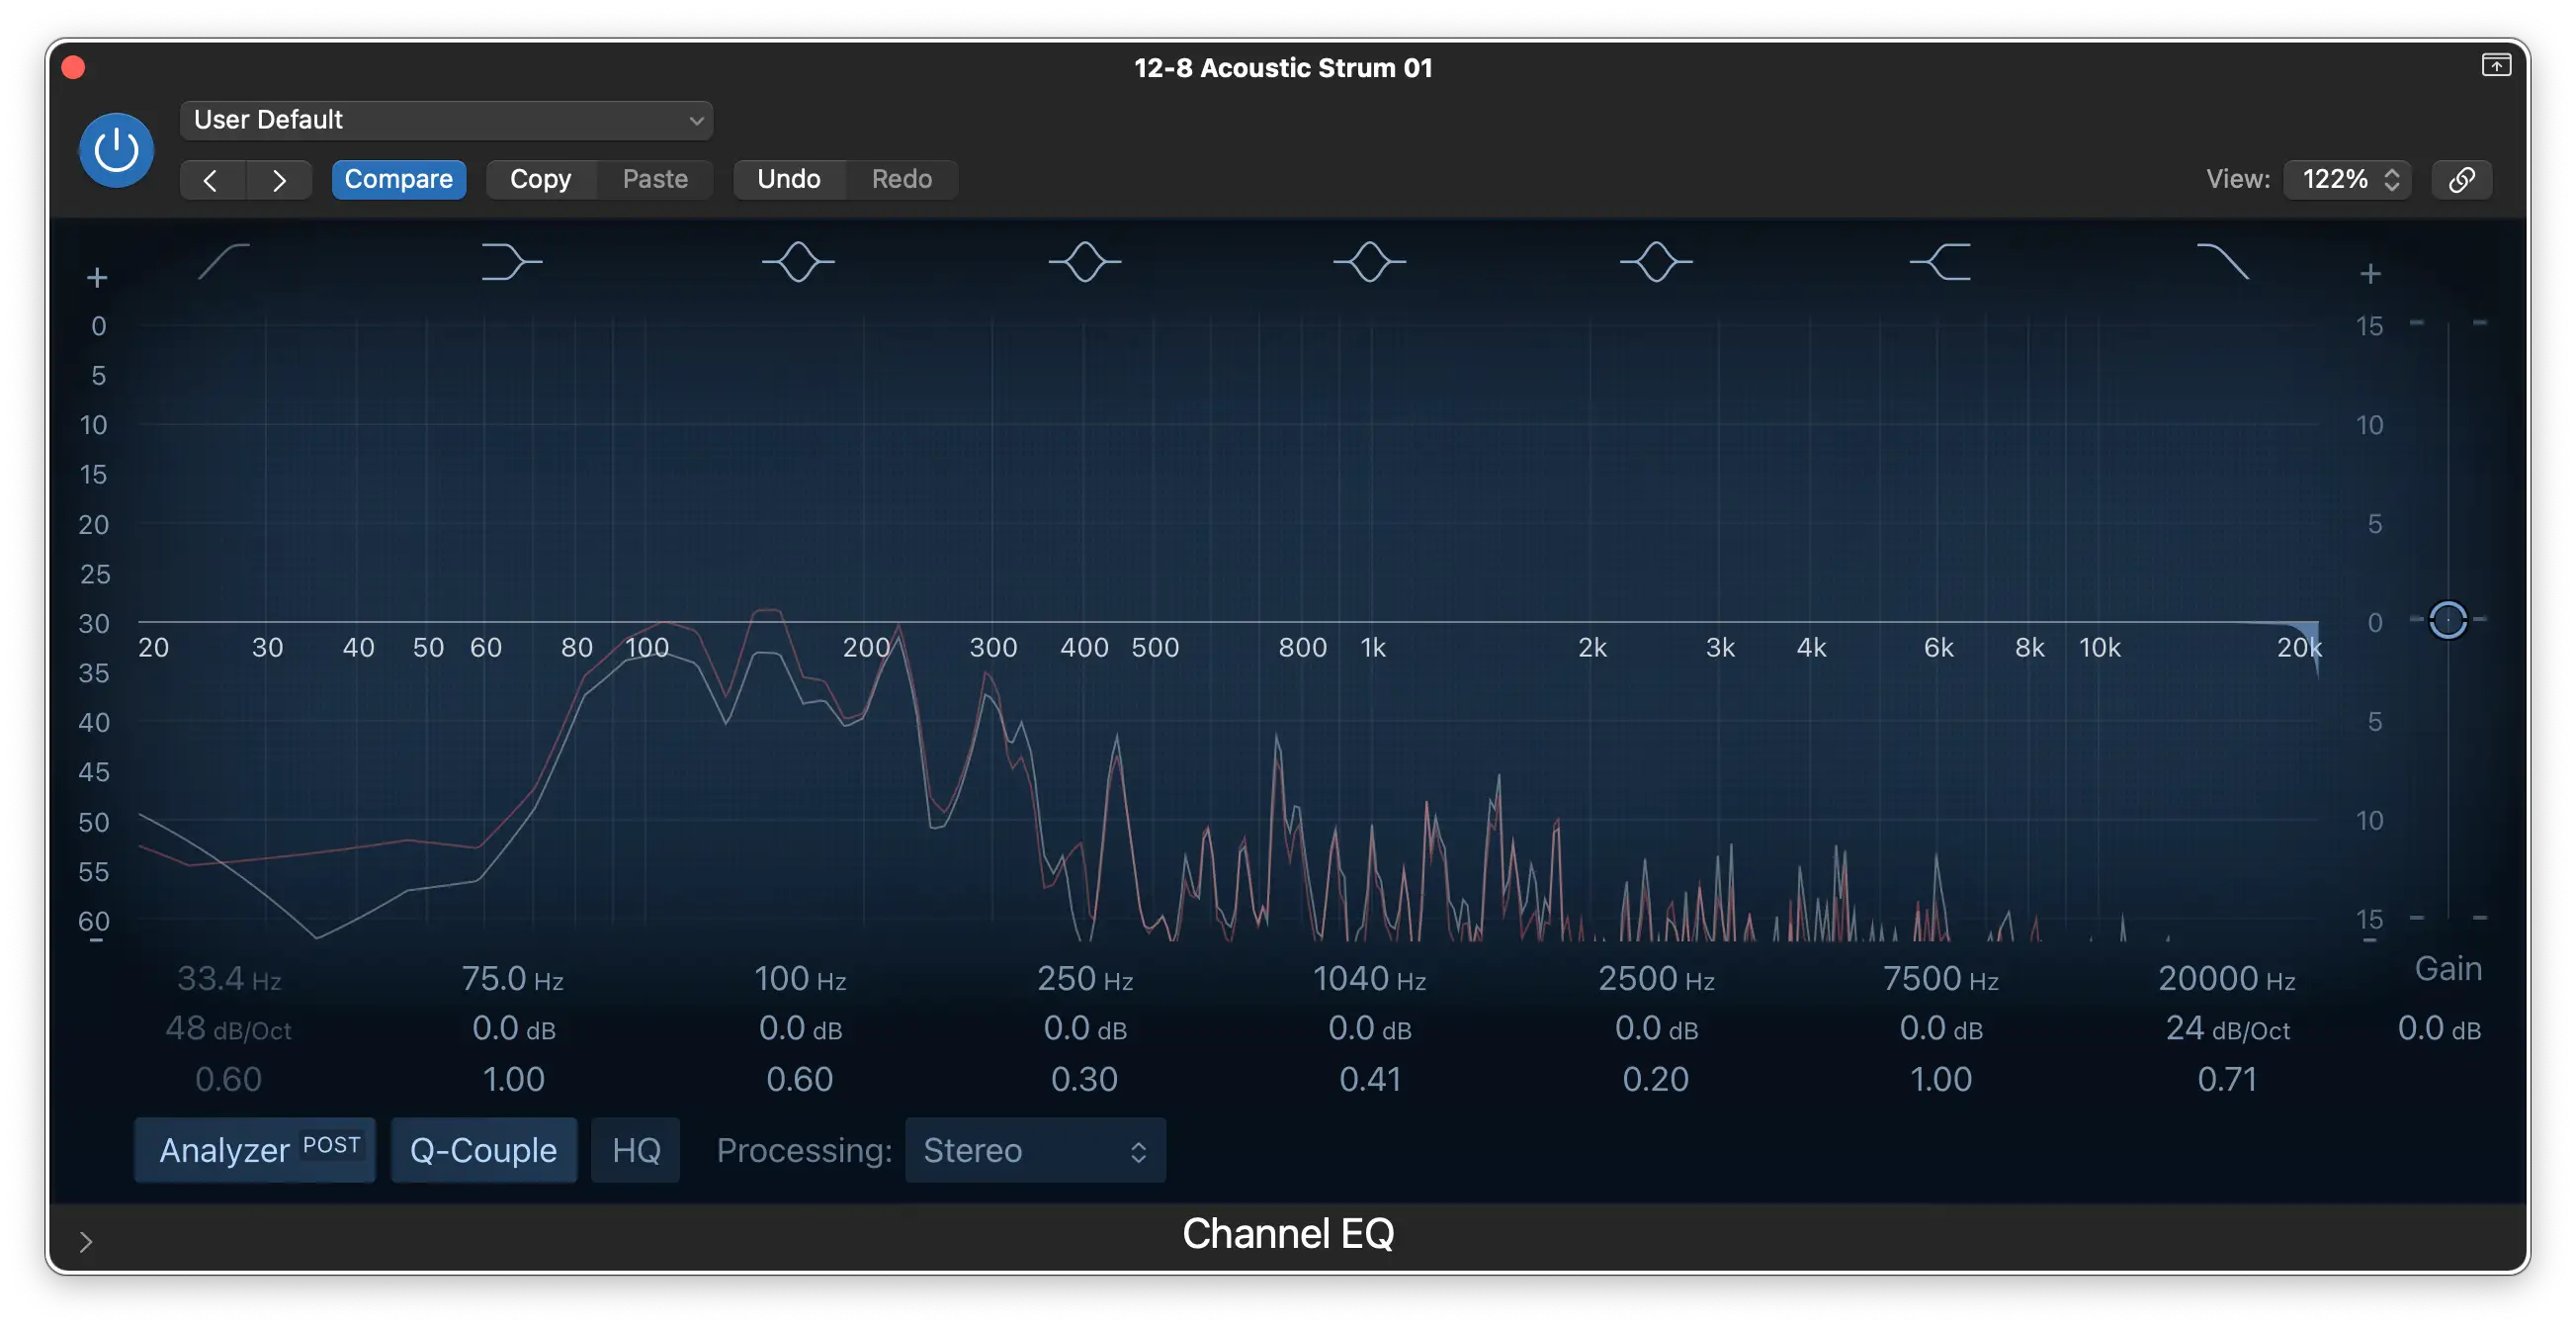Toggle the low shelf band icon

coord(512,262)
